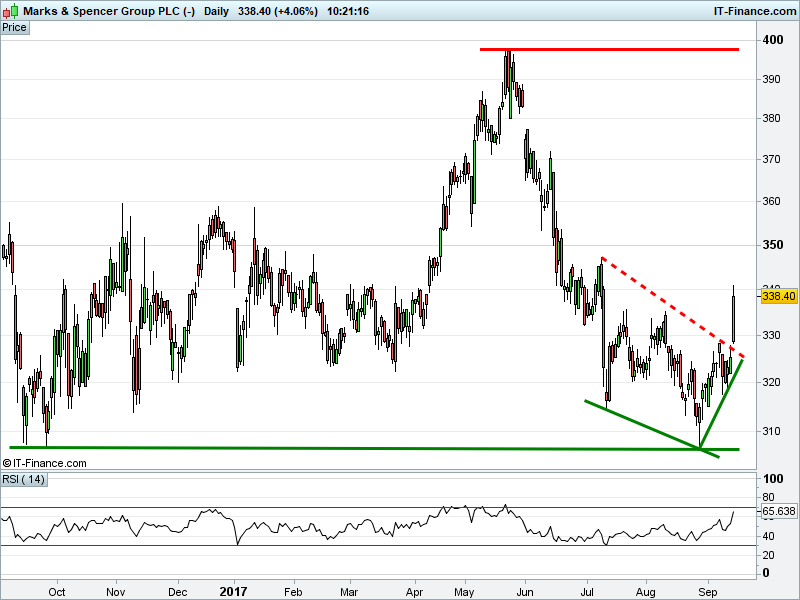Click the RSI 80 axis label
The height and width of the screenshot is (600, 800).
[768, 497]
